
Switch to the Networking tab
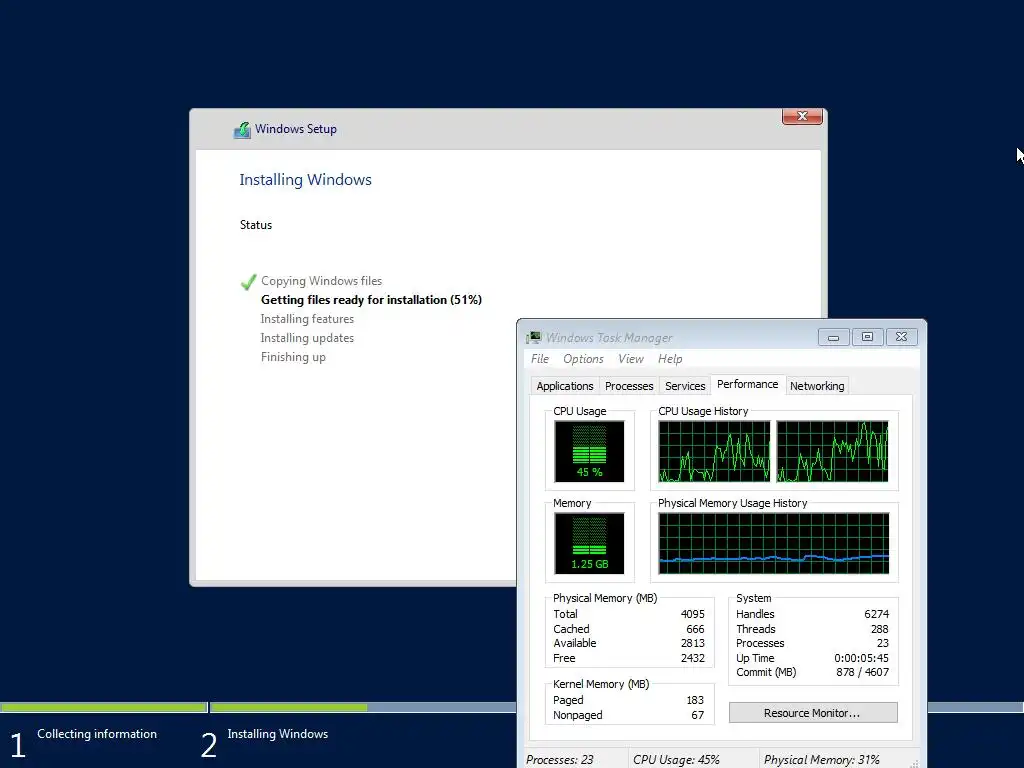(817, 386)
